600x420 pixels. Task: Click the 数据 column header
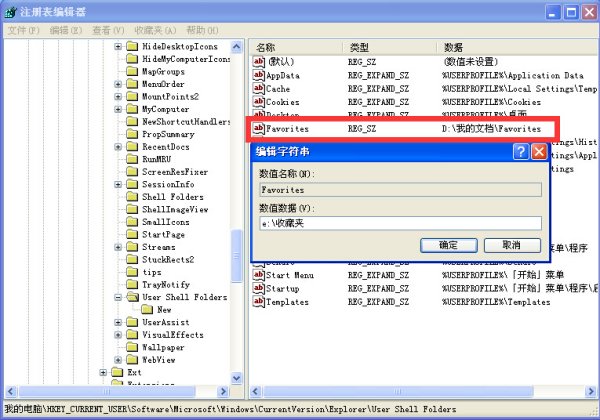pyautogui.click(x=518, y=47)
